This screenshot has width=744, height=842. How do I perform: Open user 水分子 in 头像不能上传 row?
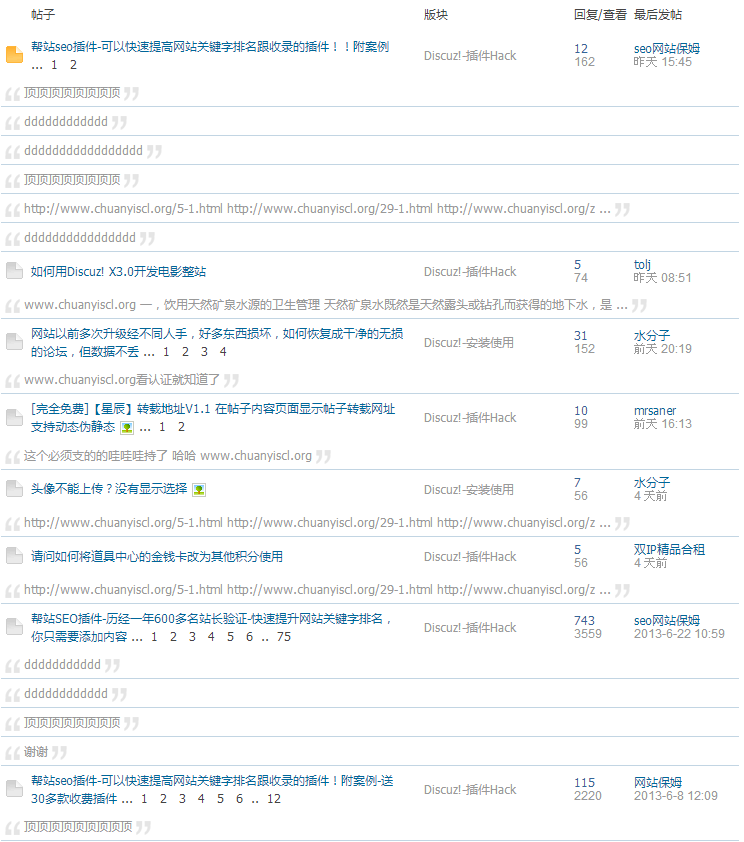[x=652, y=482]
